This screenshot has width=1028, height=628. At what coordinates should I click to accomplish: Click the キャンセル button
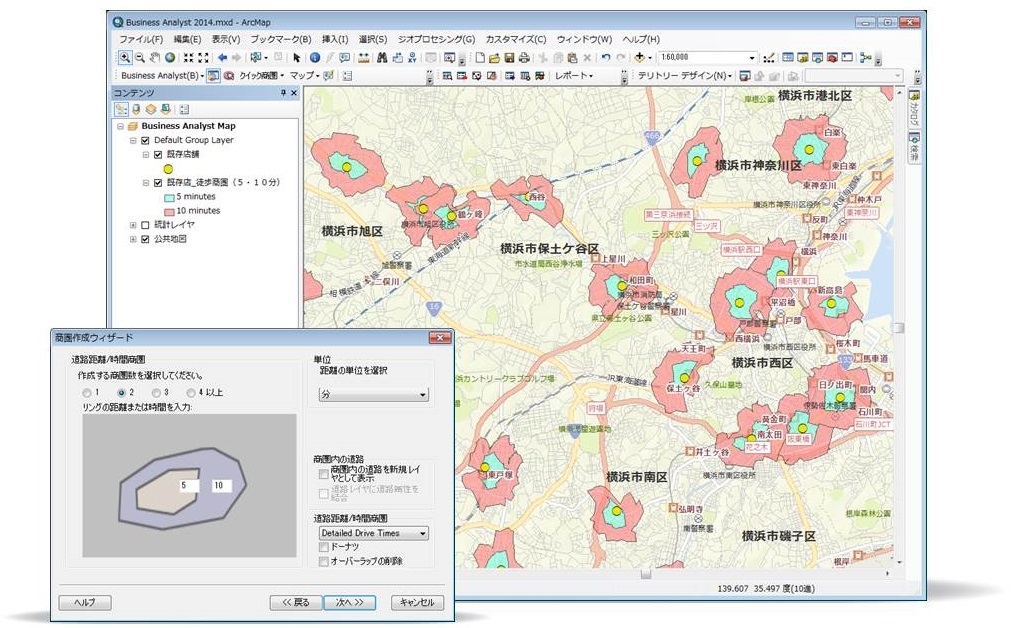tap(417, 602)
